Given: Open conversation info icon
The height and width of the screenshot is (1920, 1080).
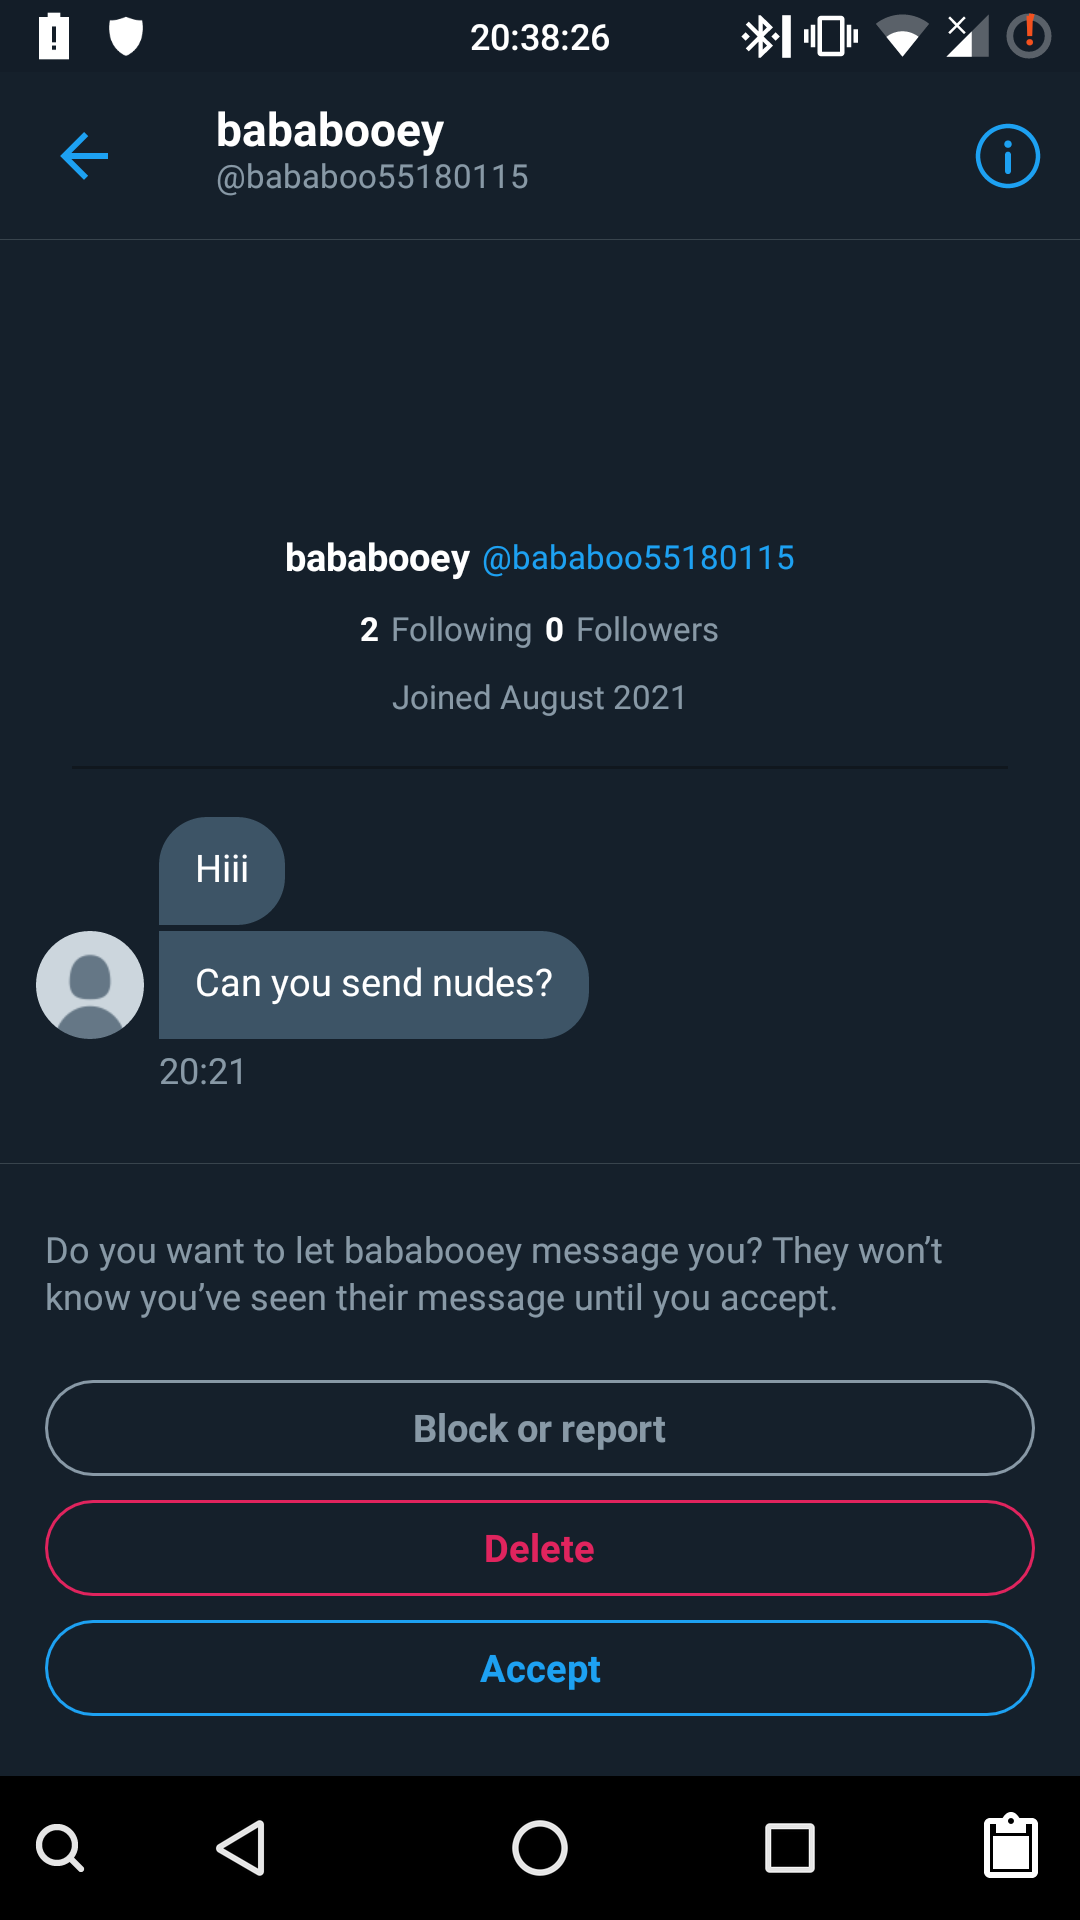Looking at the screenshot, I should [x=1007, y=156].
